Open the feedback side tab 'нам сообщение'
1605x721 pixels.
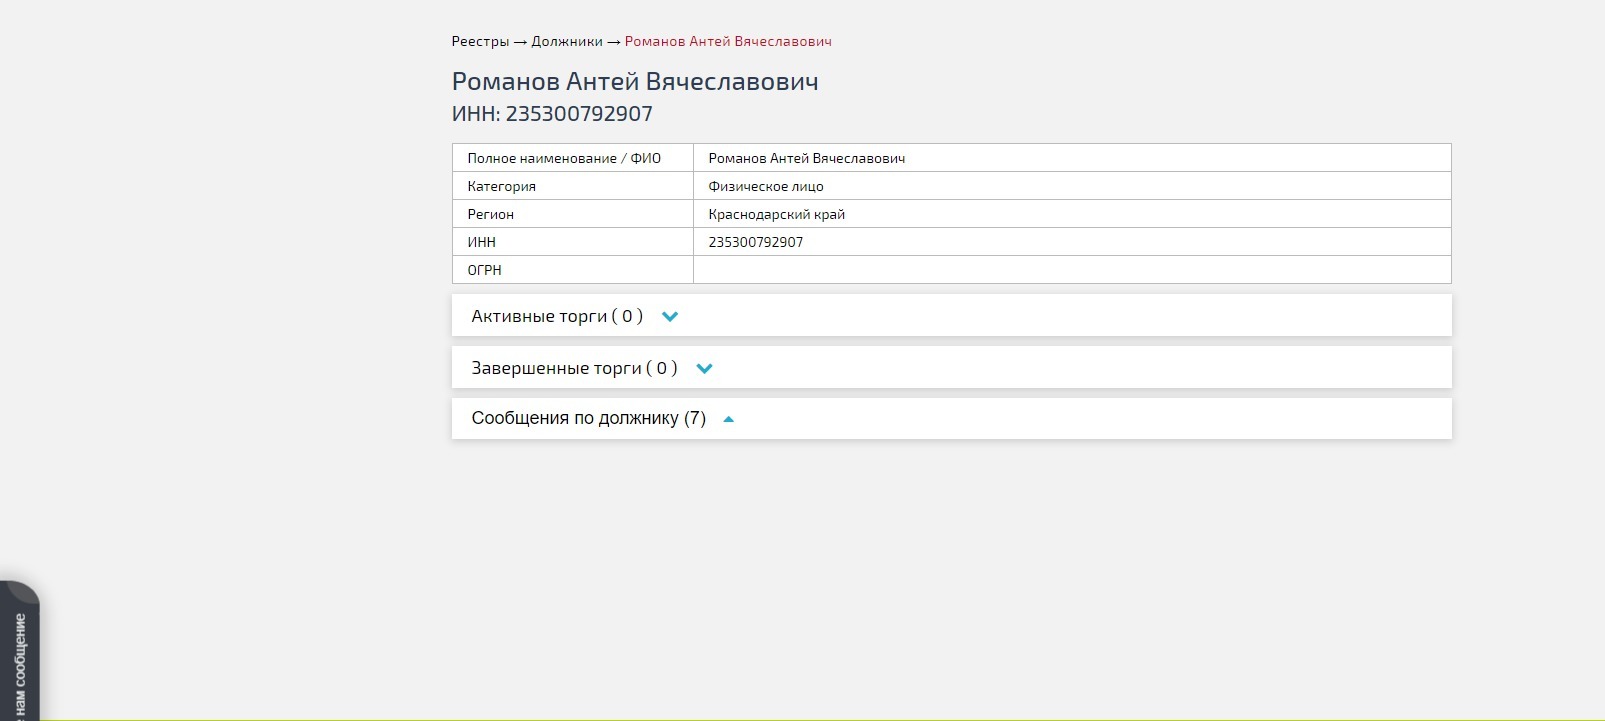pyautogui.click(x=19, y=660)
